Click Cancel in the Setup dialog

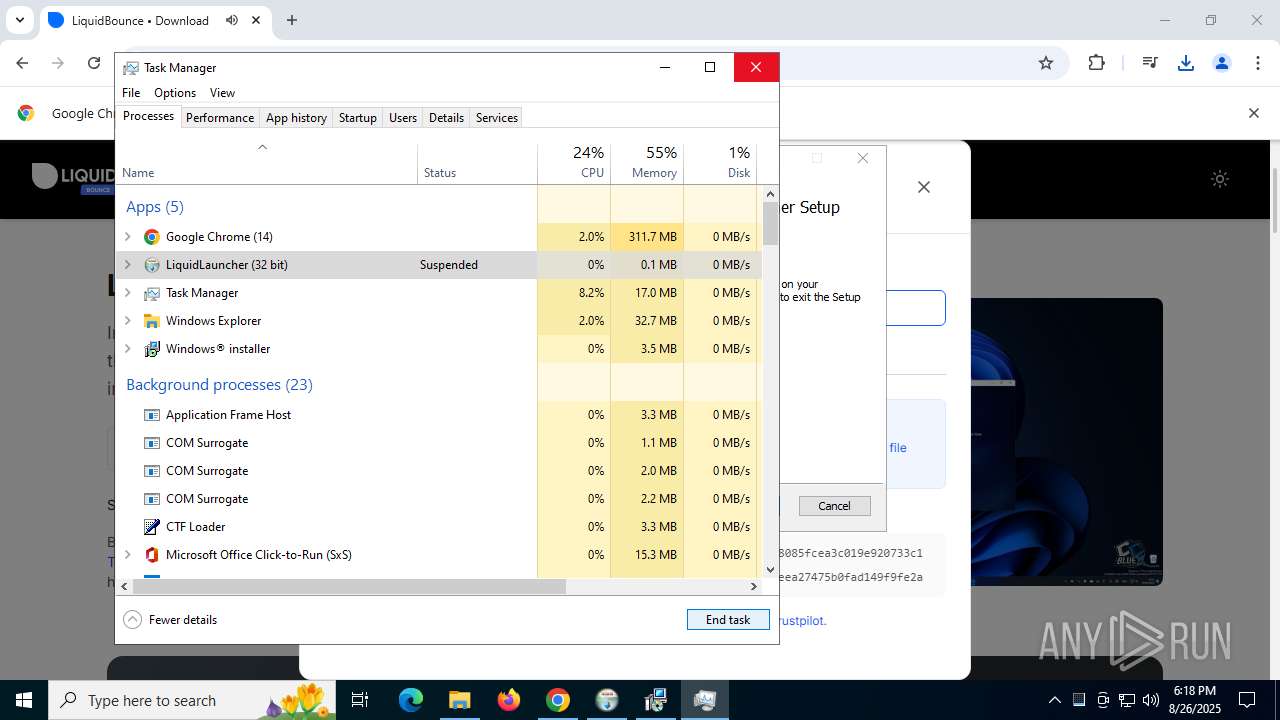click(834, 506)
